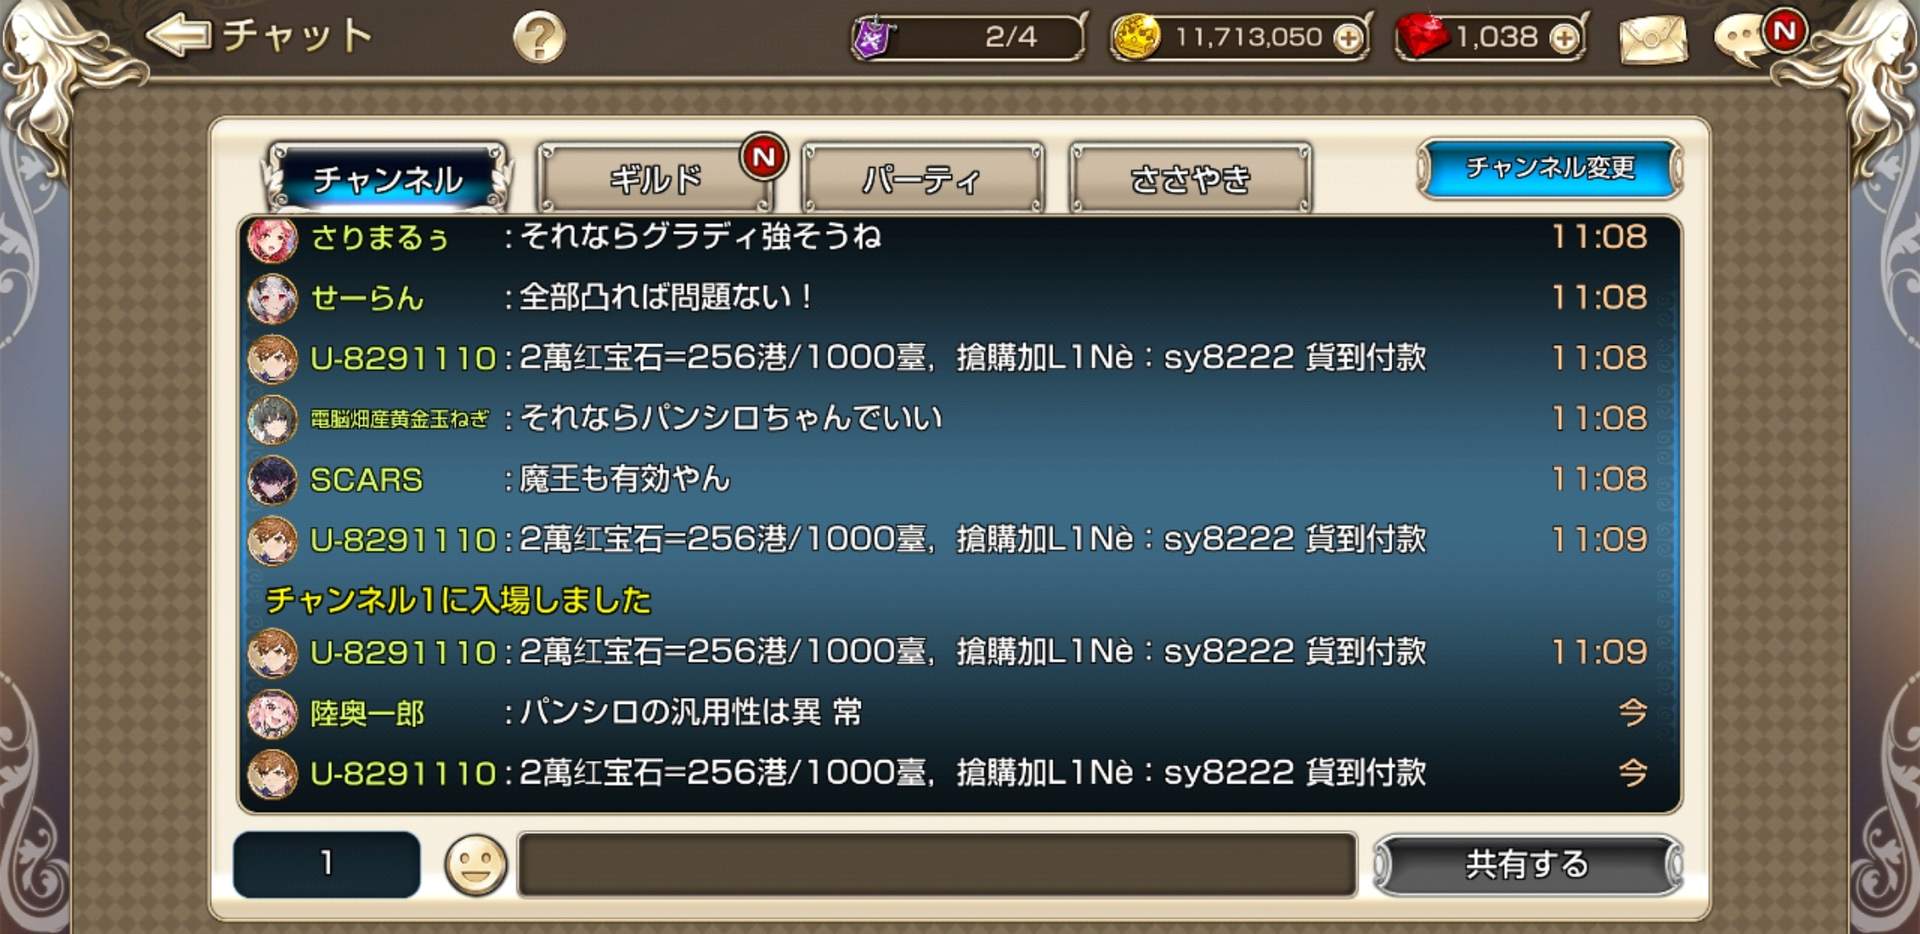Select 陸奥一郎's username in chat

tap(367, 713)
